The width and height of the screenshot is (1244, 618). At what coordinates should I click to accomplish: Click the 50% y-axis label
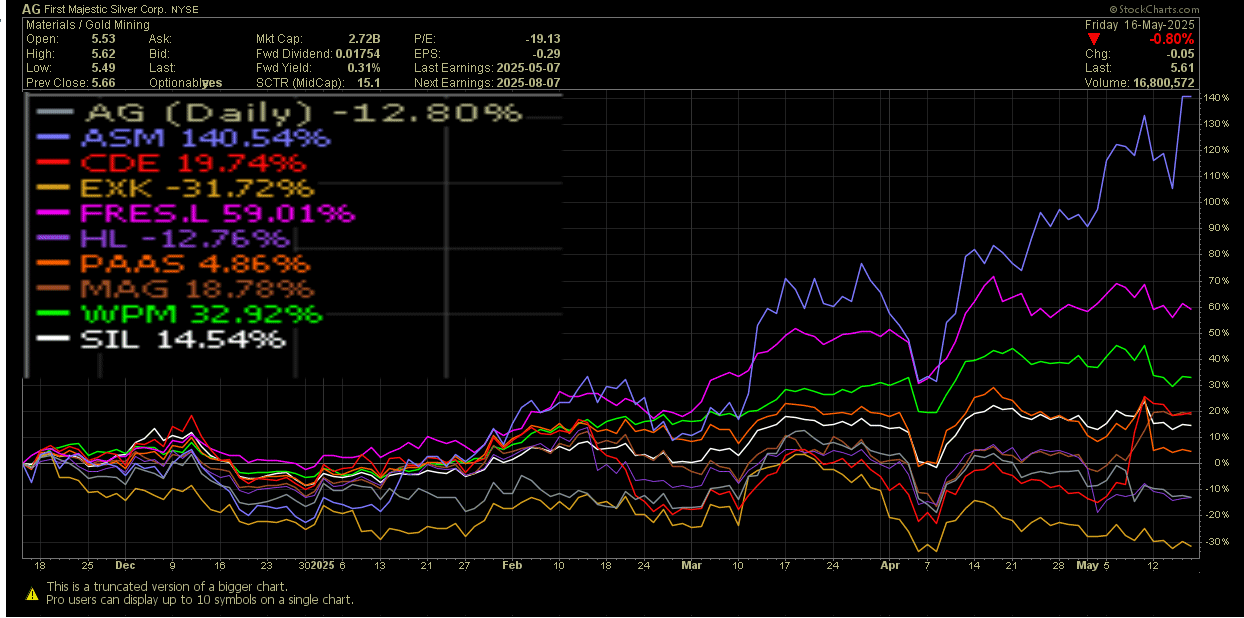pyautogui.click(x=1220, y=332)
